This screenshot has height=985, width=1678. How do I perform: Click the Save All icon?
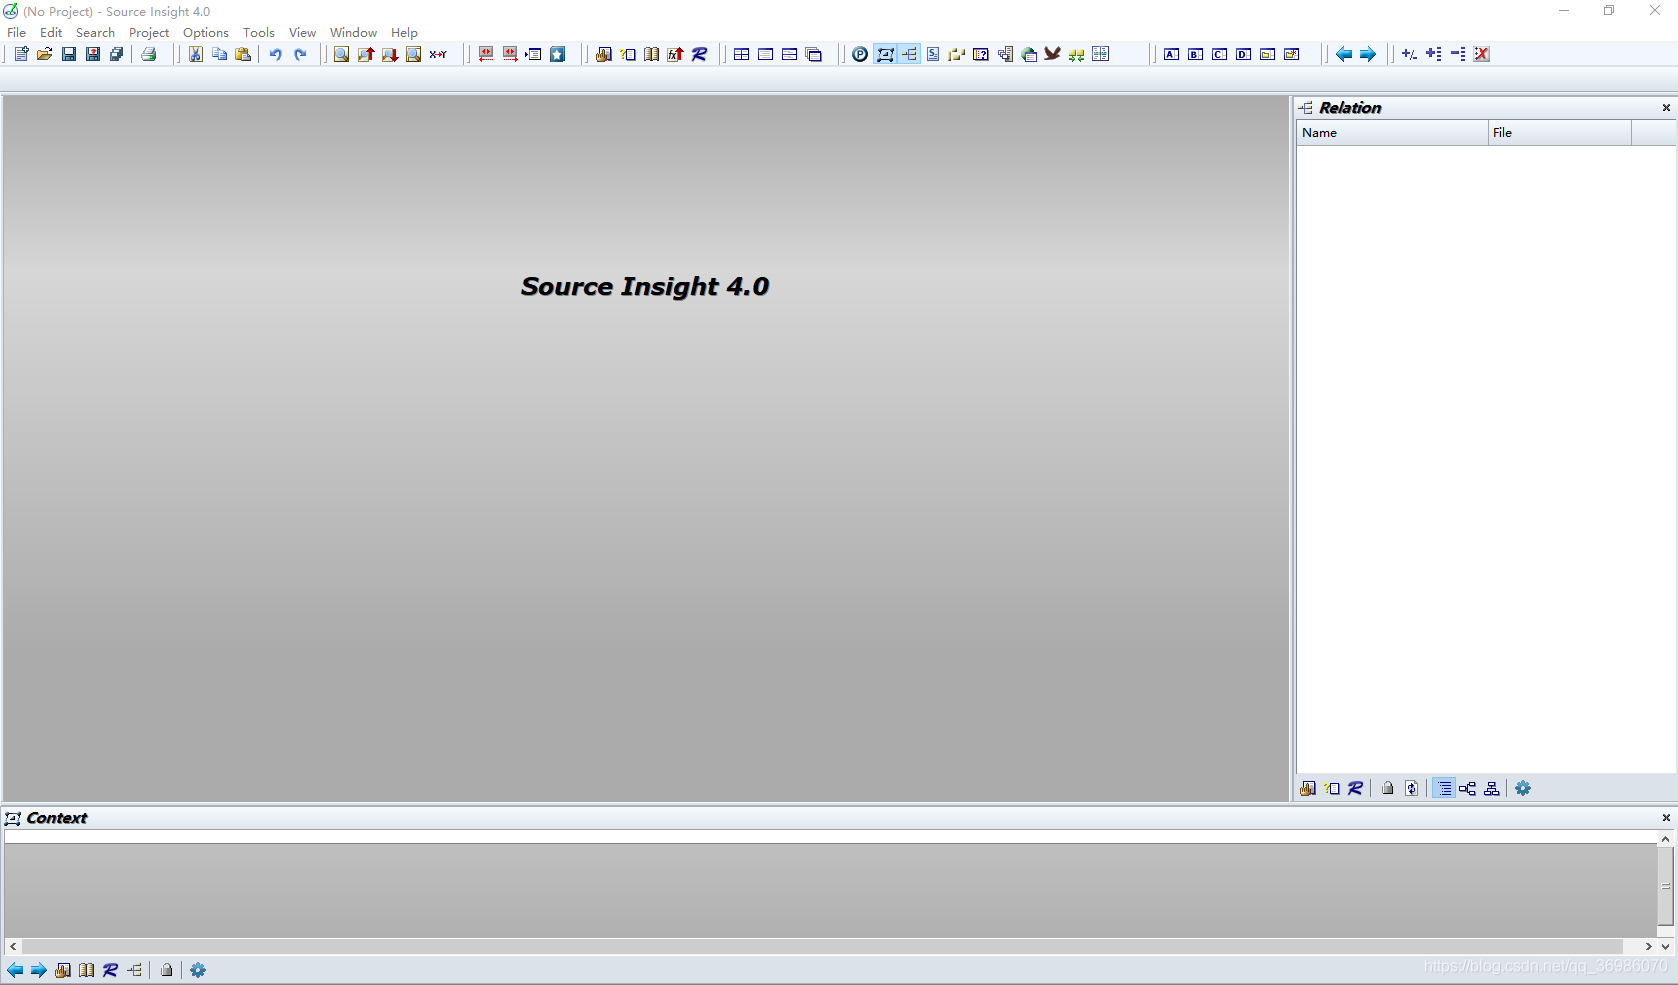point(117,54)
